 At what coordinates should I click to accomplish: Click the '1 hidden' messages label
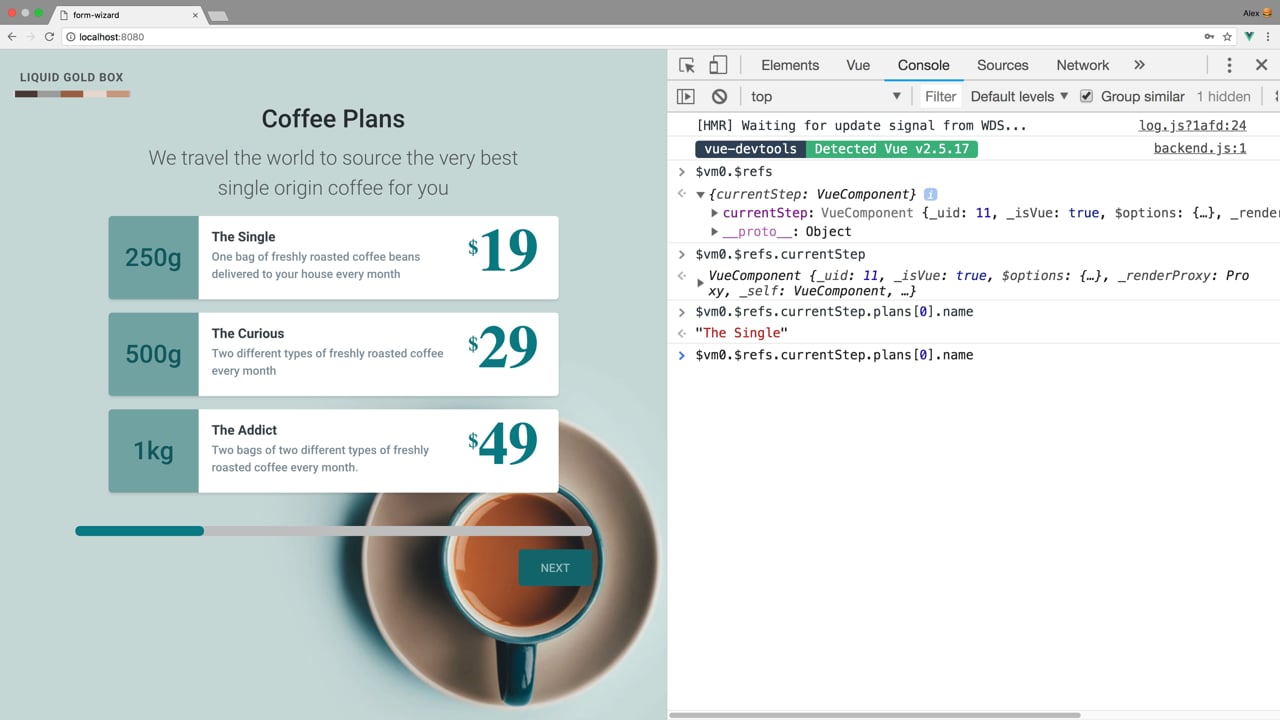1224,96
